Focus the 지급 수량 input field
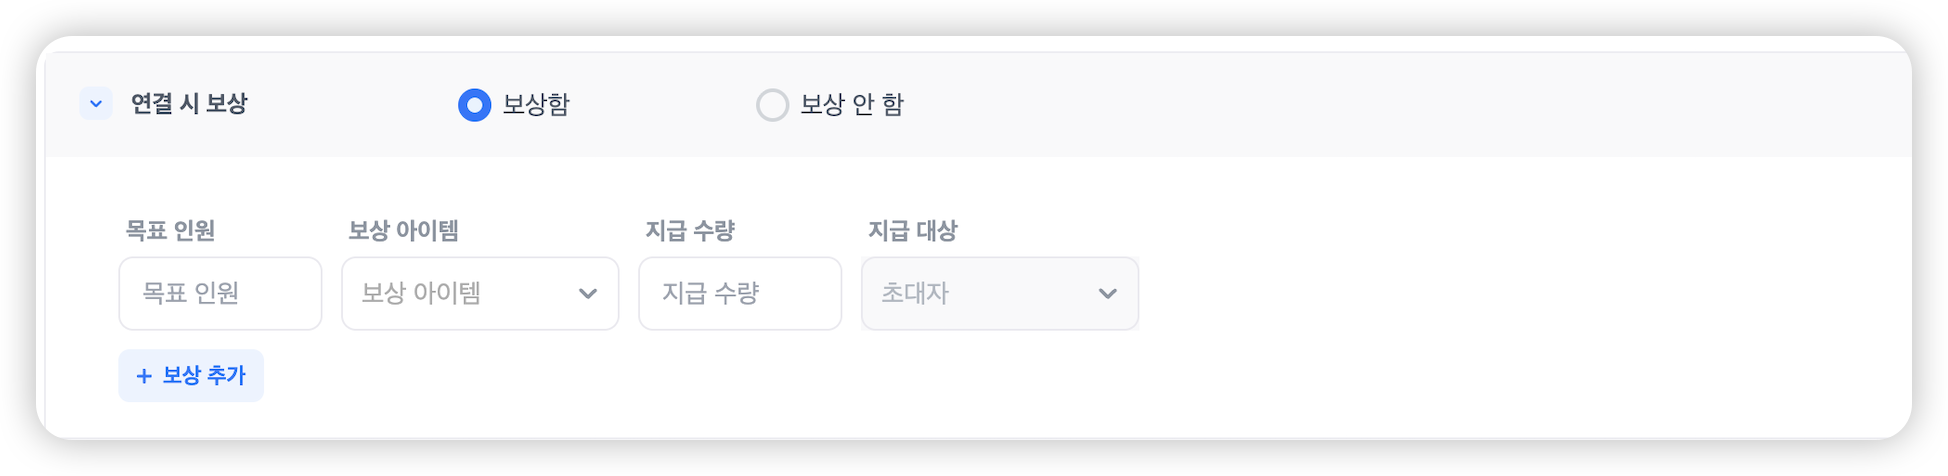The width and height of the screenshot is (1948, 476). pyautogui.click(x=740, y=294)
